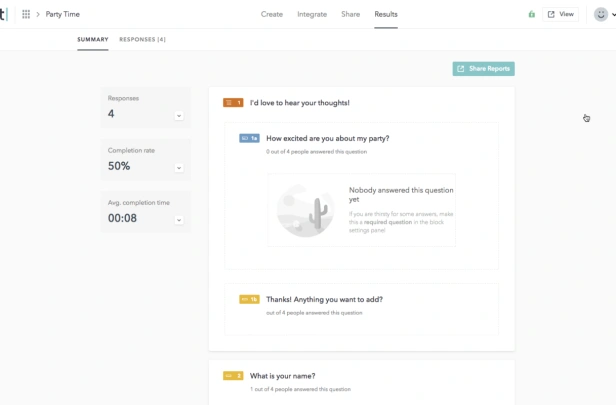
Task: Click the yellow question 2 badge
Action: click(x=233, y=376)
